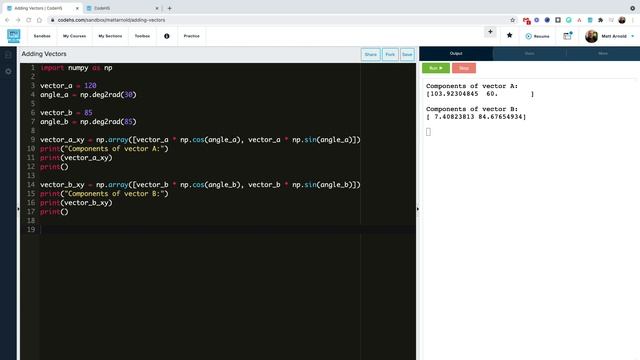Viewport: 640px width, 360px height.
Task: Go back with the browser back arrow
Action: click(7, 20)
